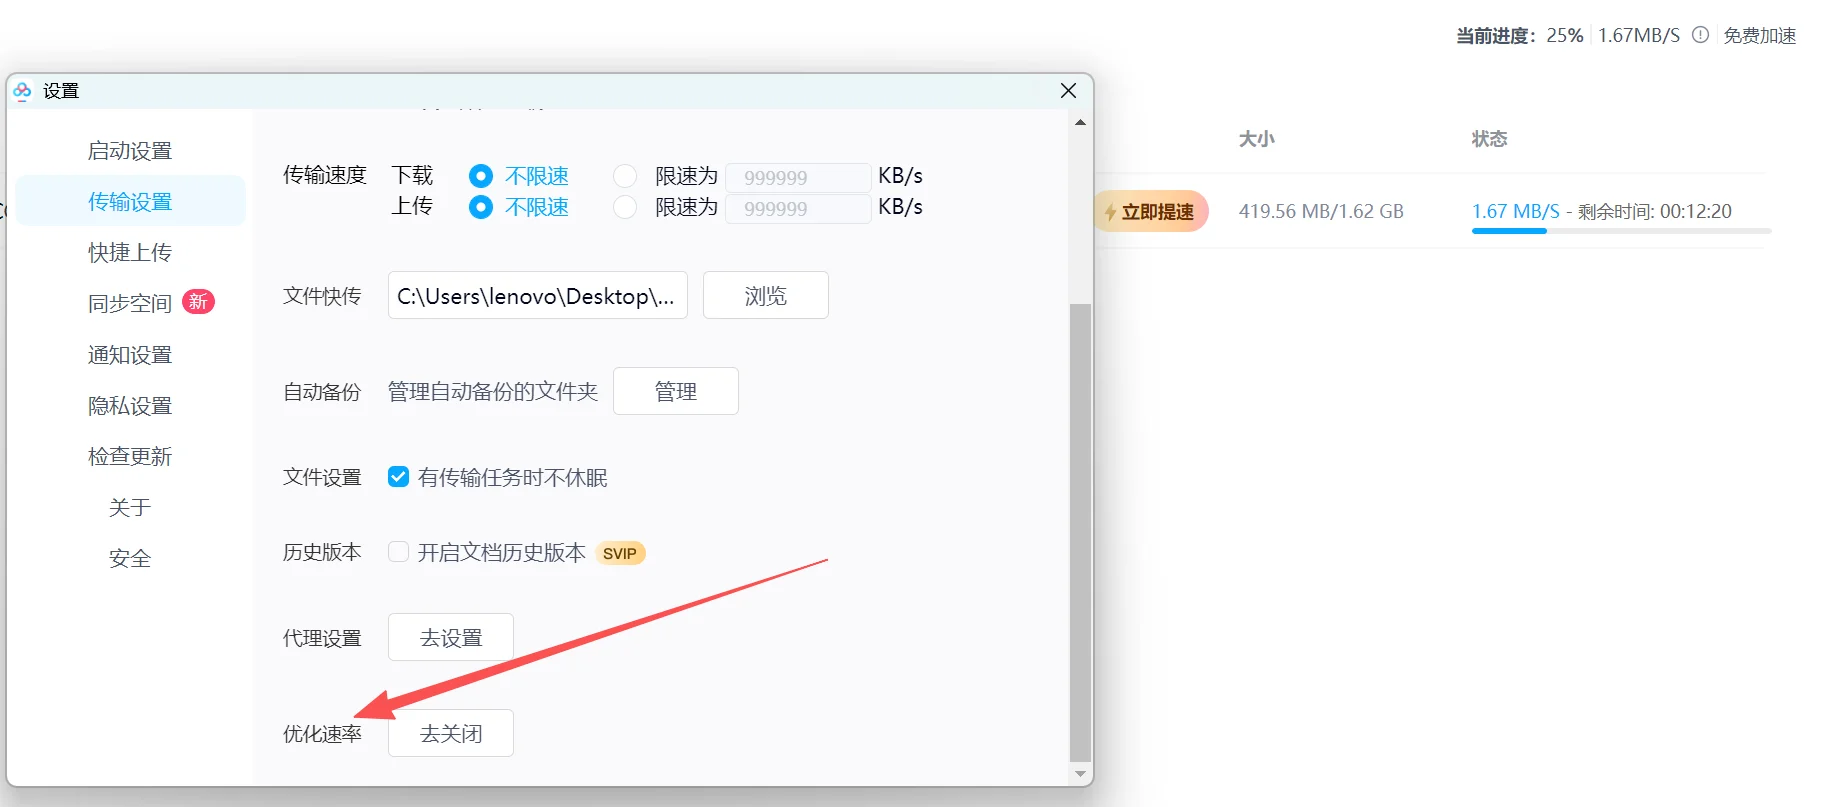The image size is (1830, 807).
Task: Click the 状态 column header
Action: pos(1490,139)
